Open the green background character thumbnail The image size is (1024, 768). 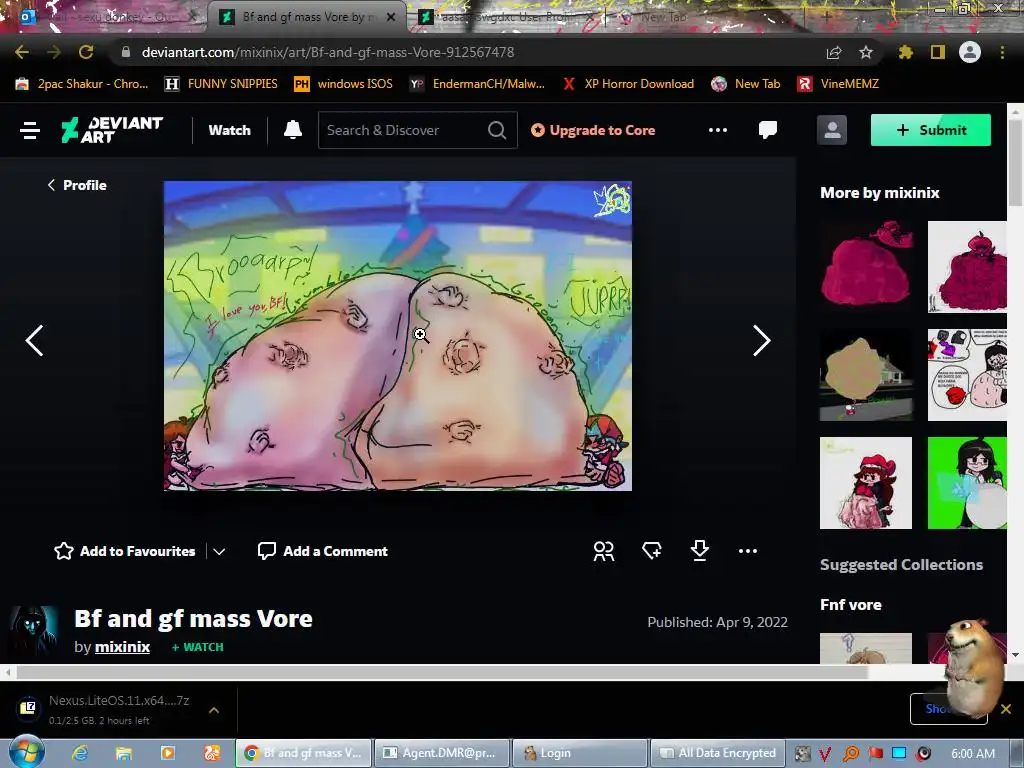[x=967, y=483]
